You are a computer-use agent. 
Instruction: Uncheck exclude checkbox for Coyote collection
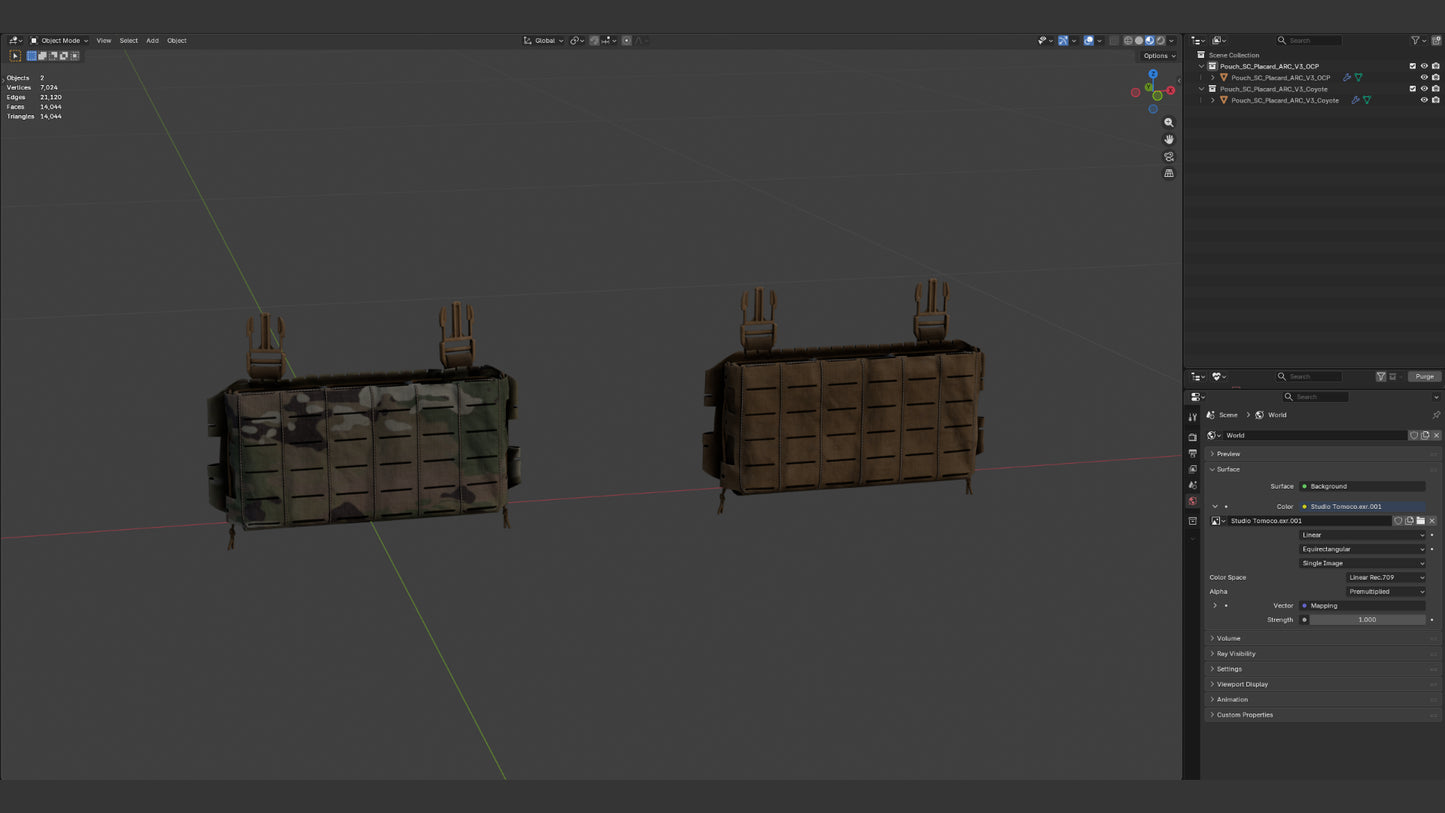point(1413,89)
